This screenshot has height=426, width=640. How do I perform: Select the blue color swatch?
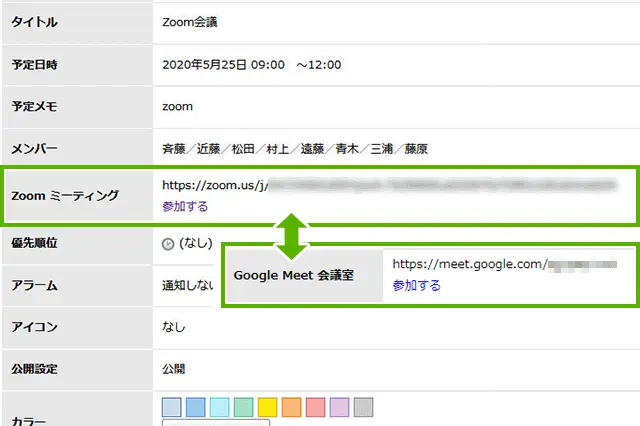coord(196,407)
